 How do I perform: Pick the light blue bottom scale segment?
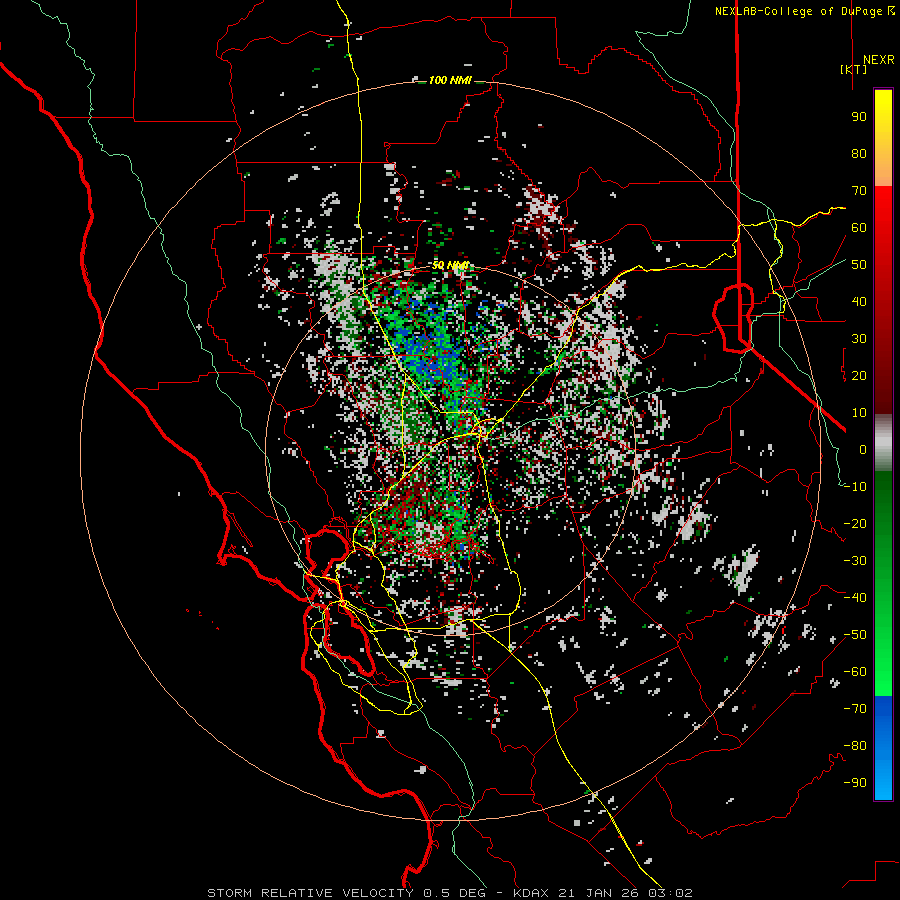coord(883,781)
